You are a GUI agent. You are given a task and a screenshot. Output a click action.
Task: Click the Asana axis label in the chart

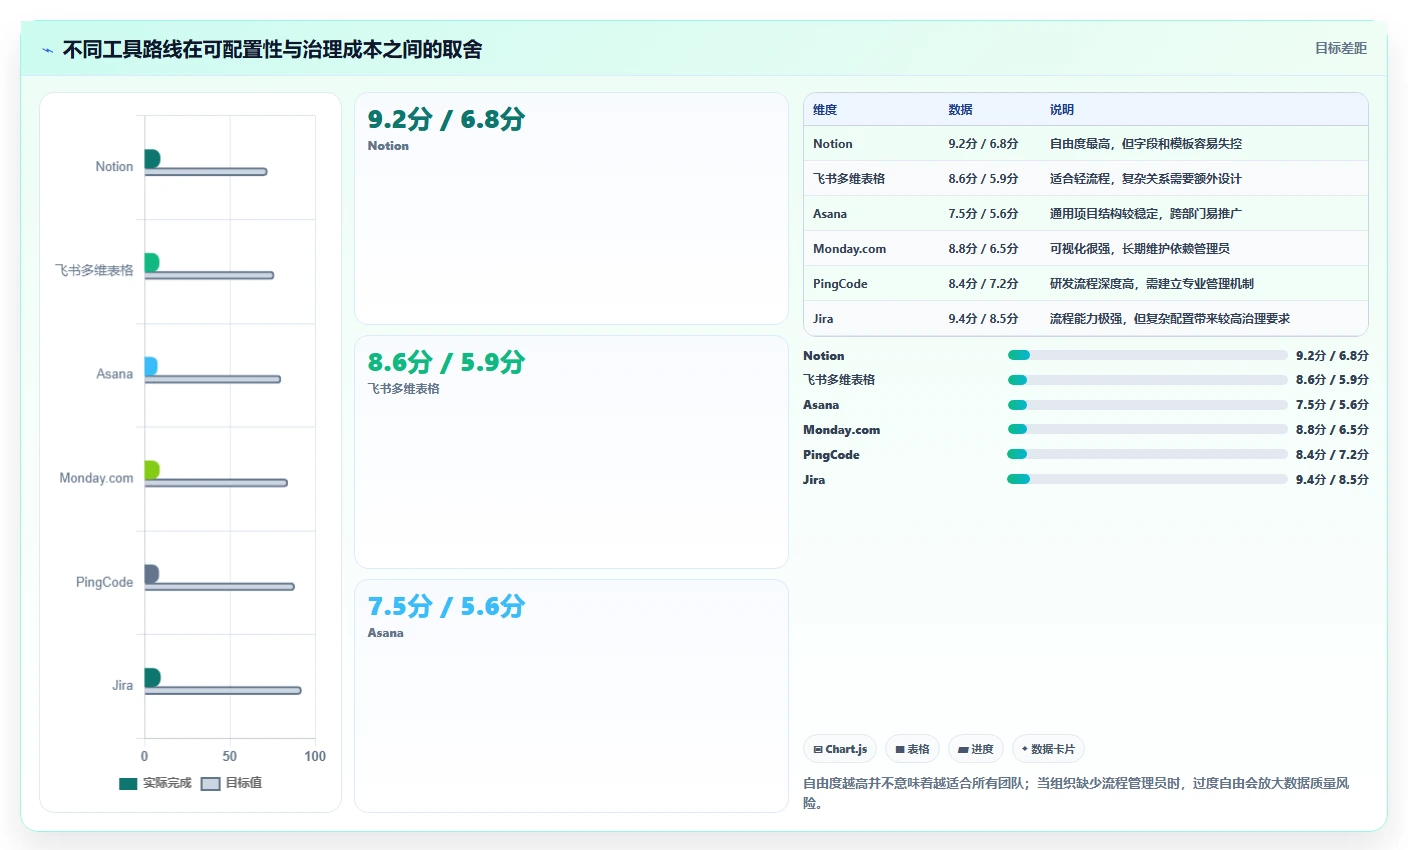tap(115, 374)
